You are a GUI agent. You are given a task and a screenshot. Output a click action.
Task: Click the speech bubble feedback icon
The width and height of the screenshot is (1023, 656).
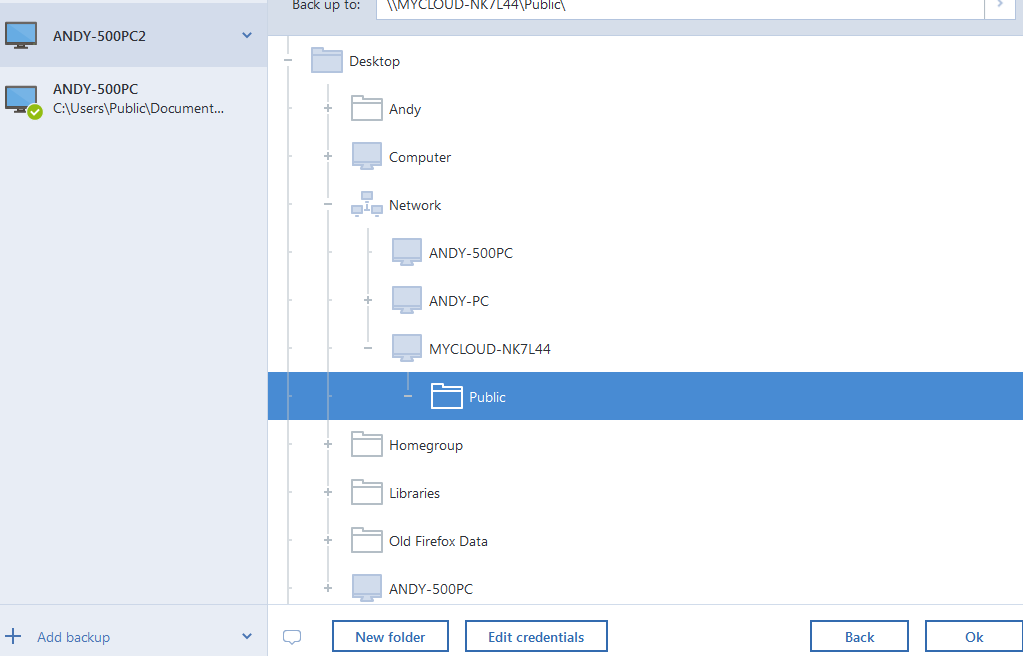292,637
